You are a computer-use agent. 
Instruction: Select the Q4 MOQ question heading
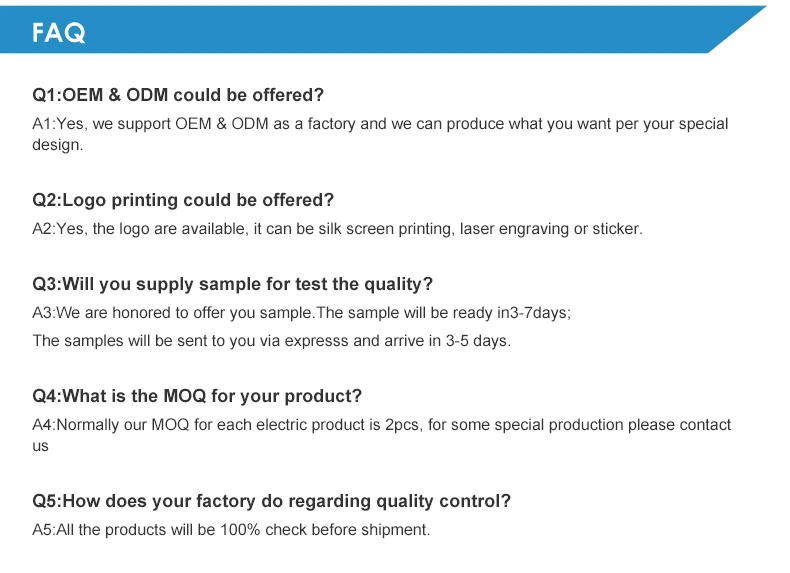pyautogui.click(x=197, y=396)
